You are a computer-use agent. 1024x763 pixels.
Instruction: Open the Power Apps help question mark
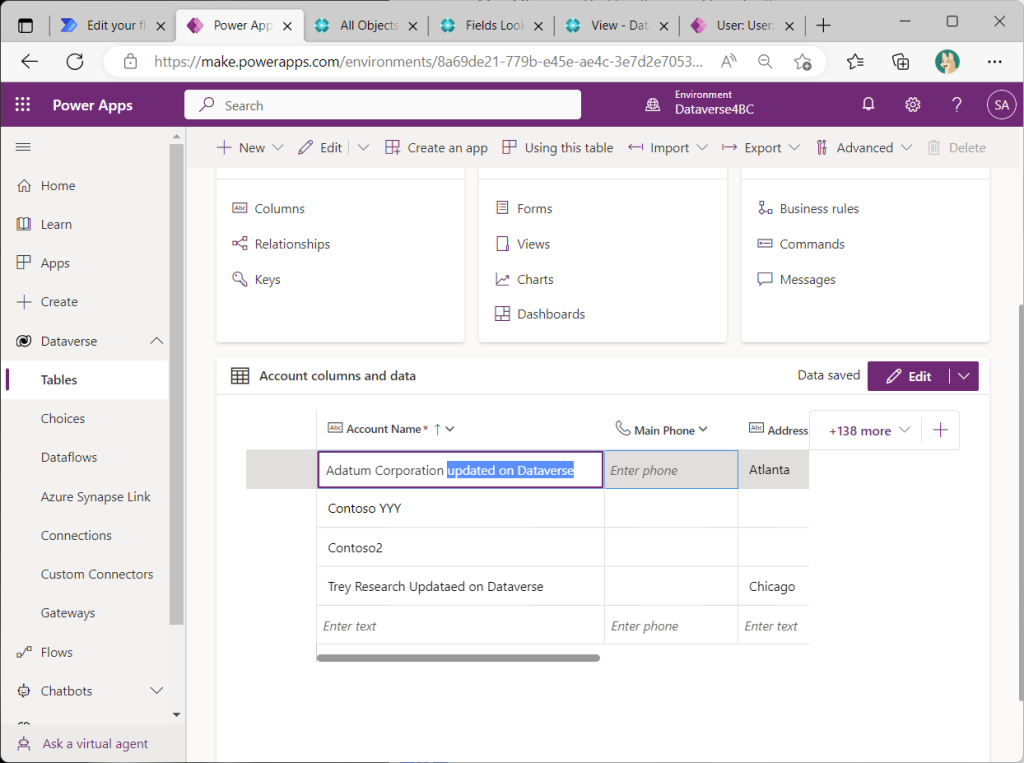coord(957,105)
